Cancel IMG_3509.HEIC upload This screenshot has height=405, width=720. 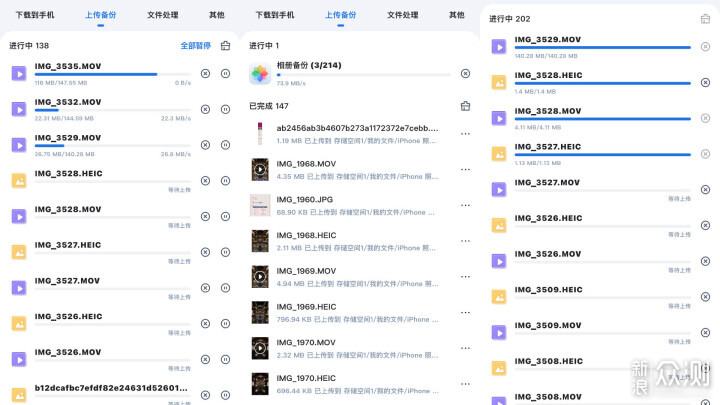point(705,297)
